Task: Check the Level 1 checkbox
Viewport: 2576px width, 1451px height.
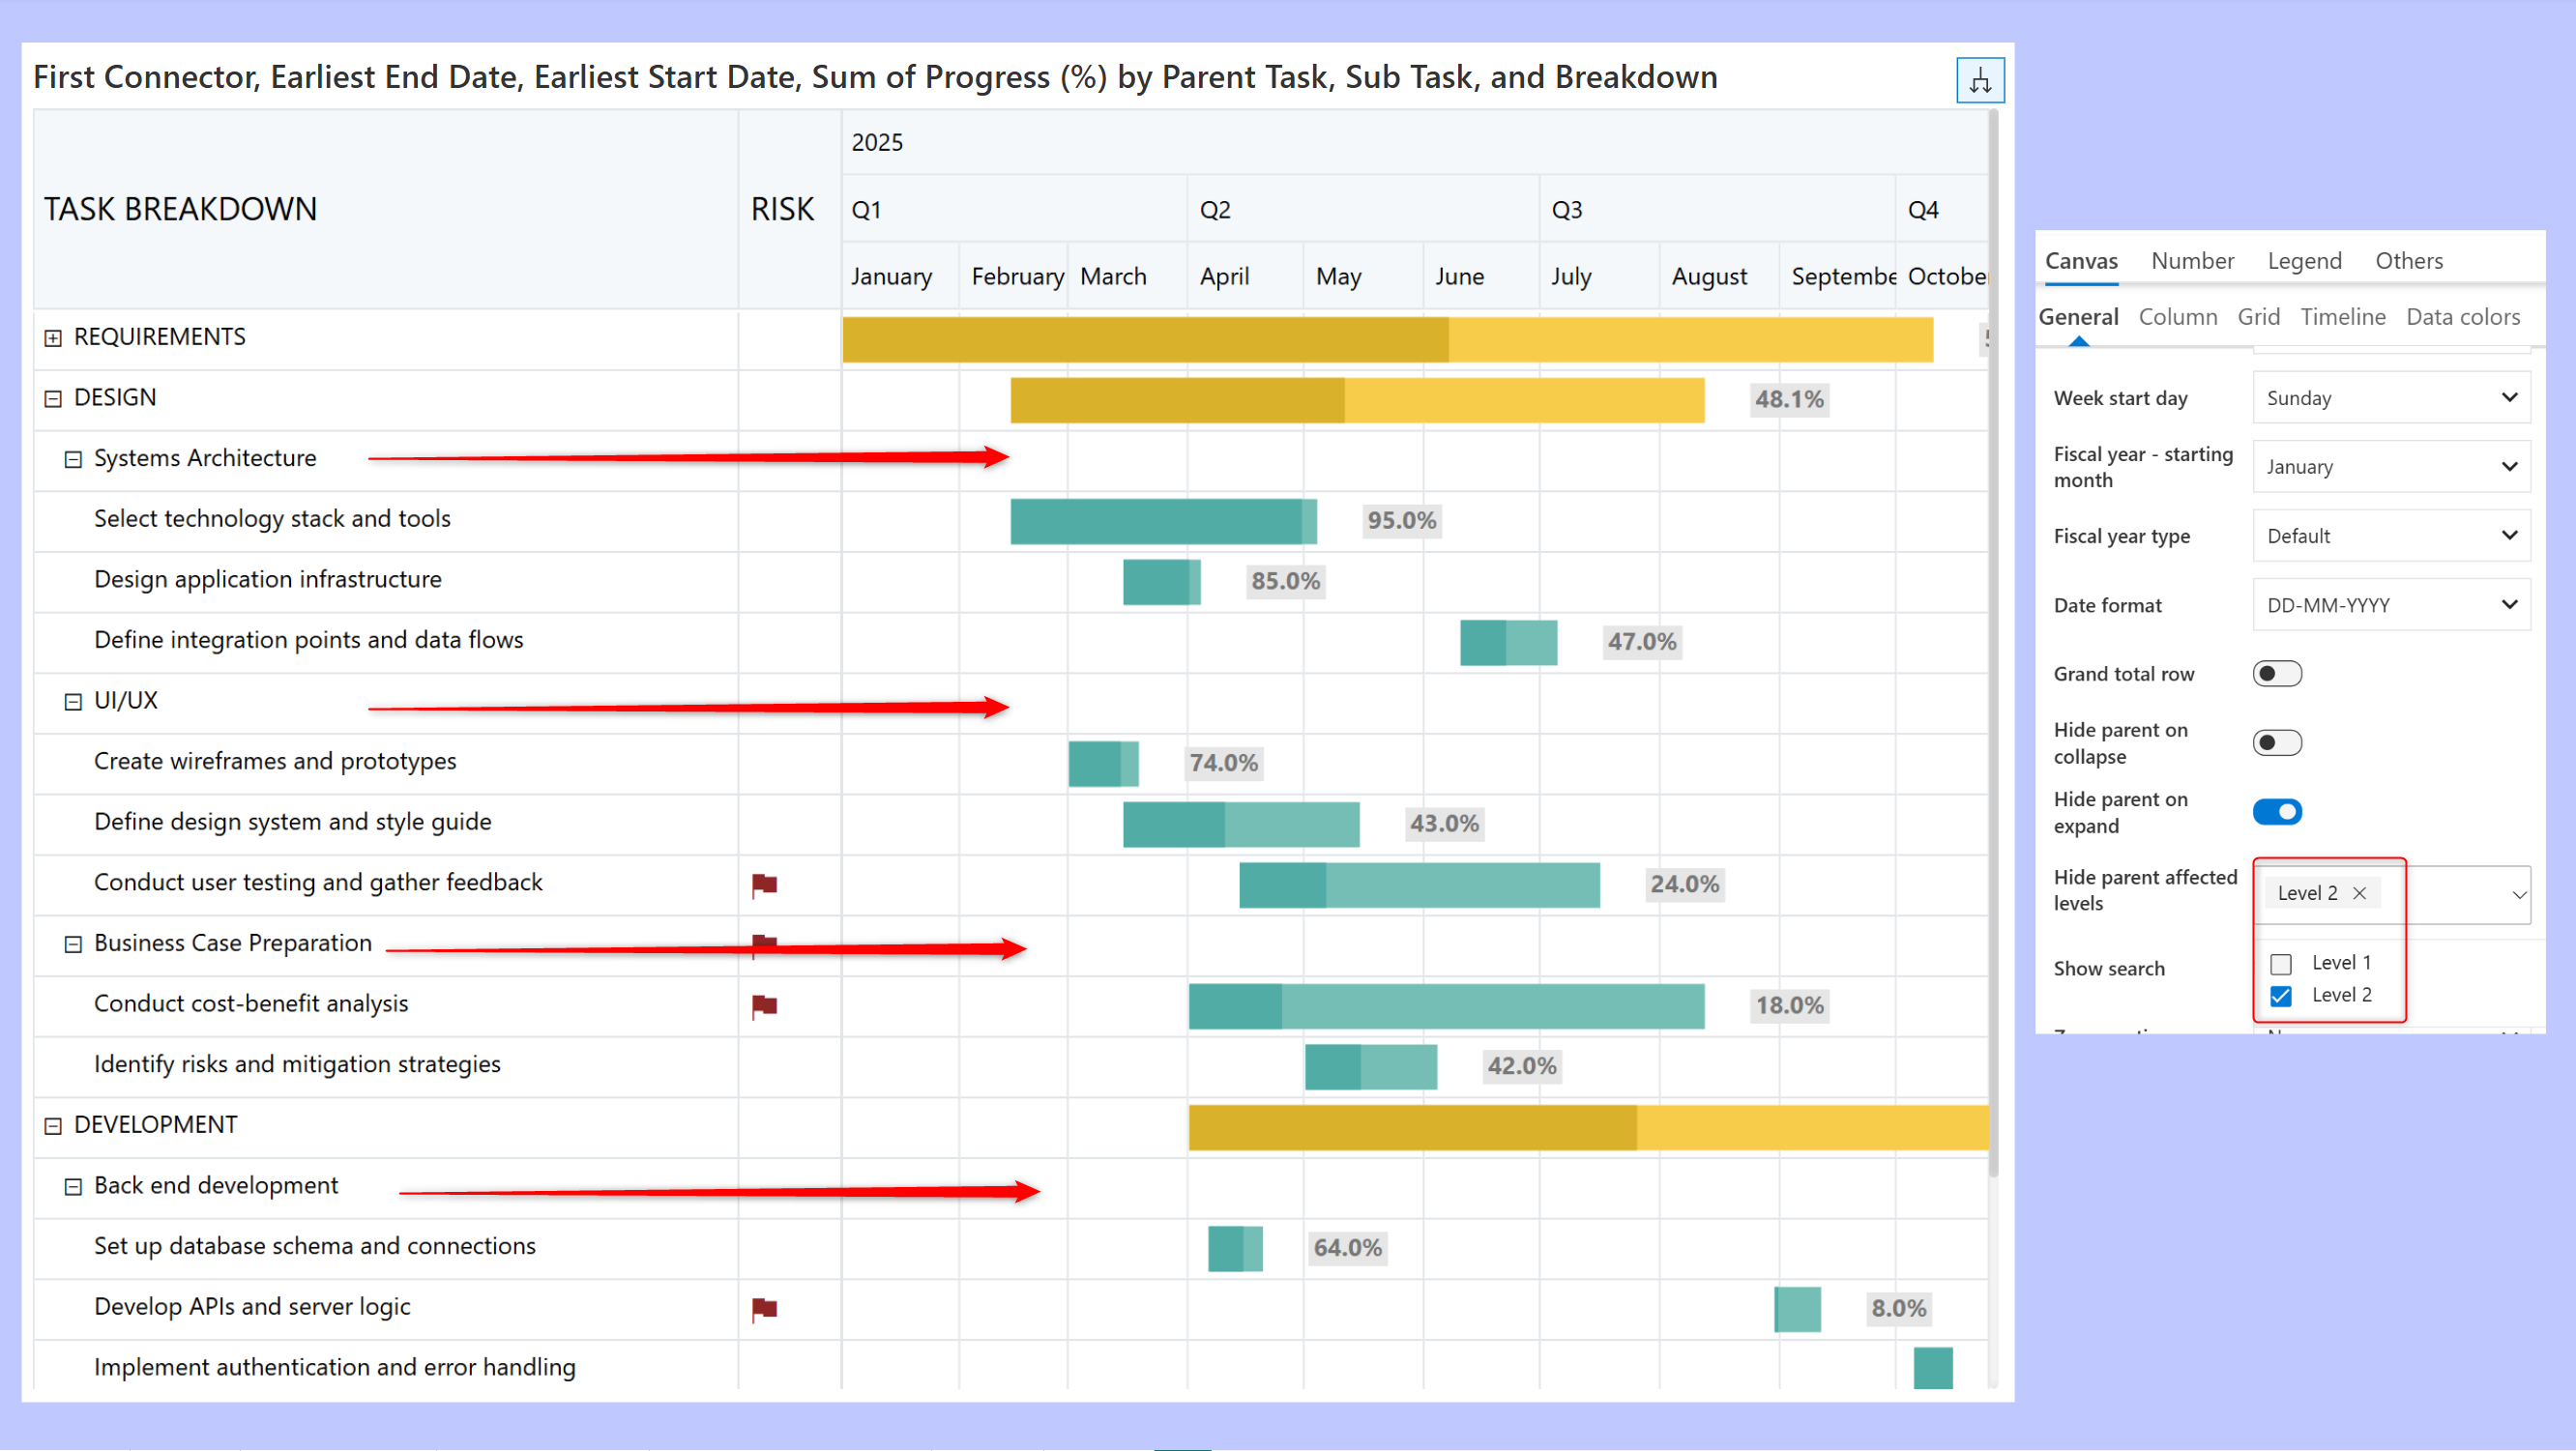Action: click(2280, 964)
